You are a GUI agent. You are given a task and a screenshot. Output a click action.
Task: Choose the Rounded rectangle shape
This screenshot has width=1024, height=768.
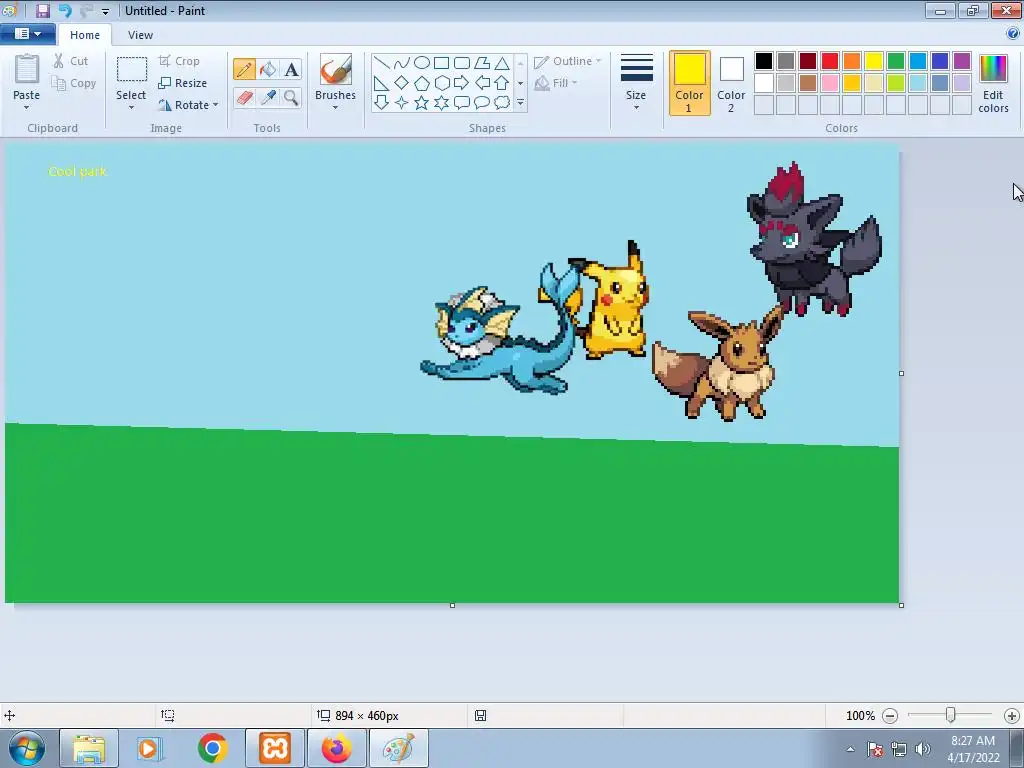[462, 63]
